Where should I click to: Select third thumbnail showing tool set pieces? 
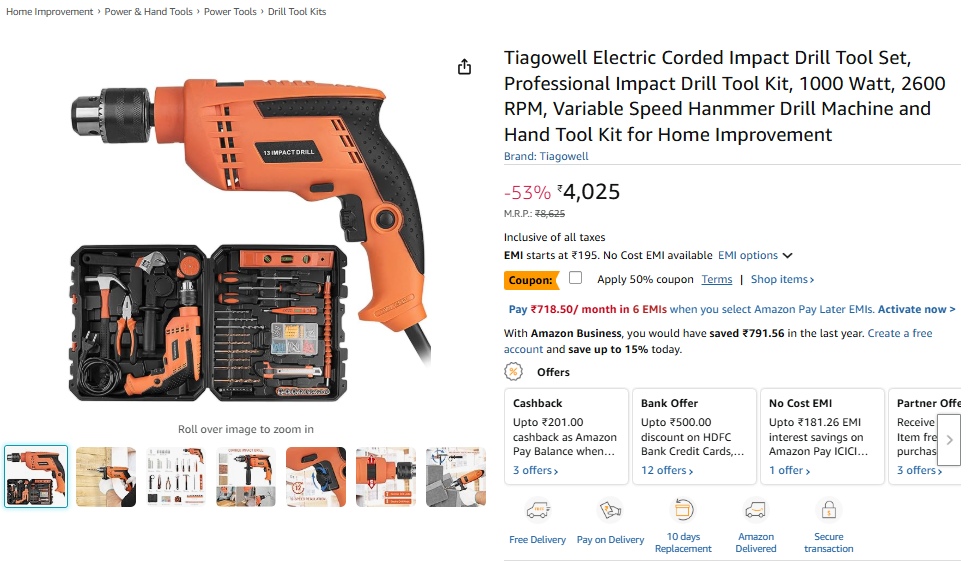[176, 477]
